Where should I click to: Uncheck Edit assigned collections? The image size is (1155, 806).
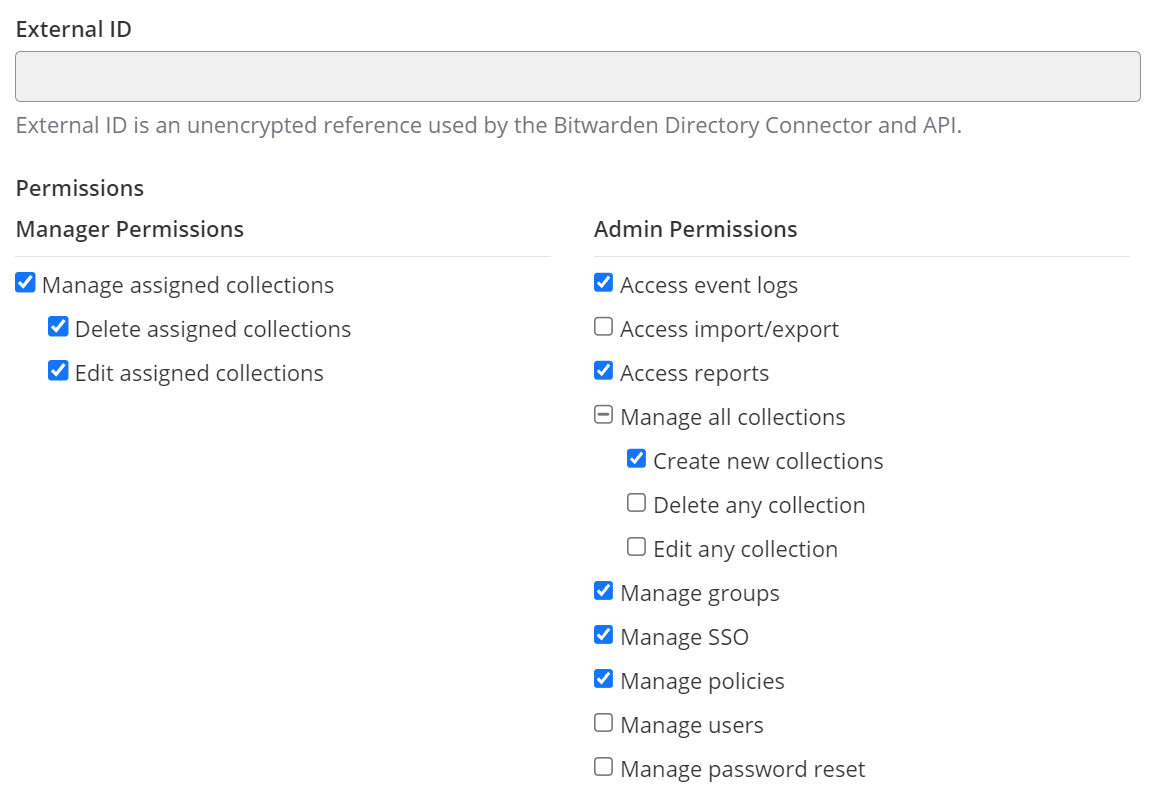coord(58,370)
